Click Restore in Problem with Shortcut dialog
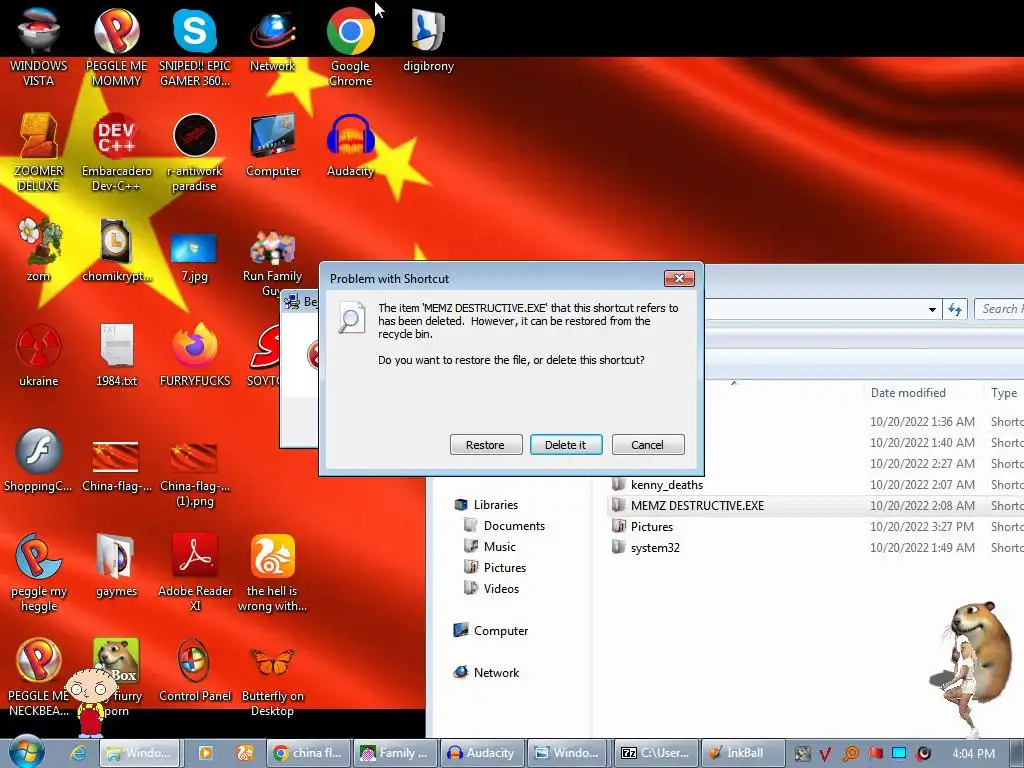The image size is (1024, 768). [x=486, y=445]
